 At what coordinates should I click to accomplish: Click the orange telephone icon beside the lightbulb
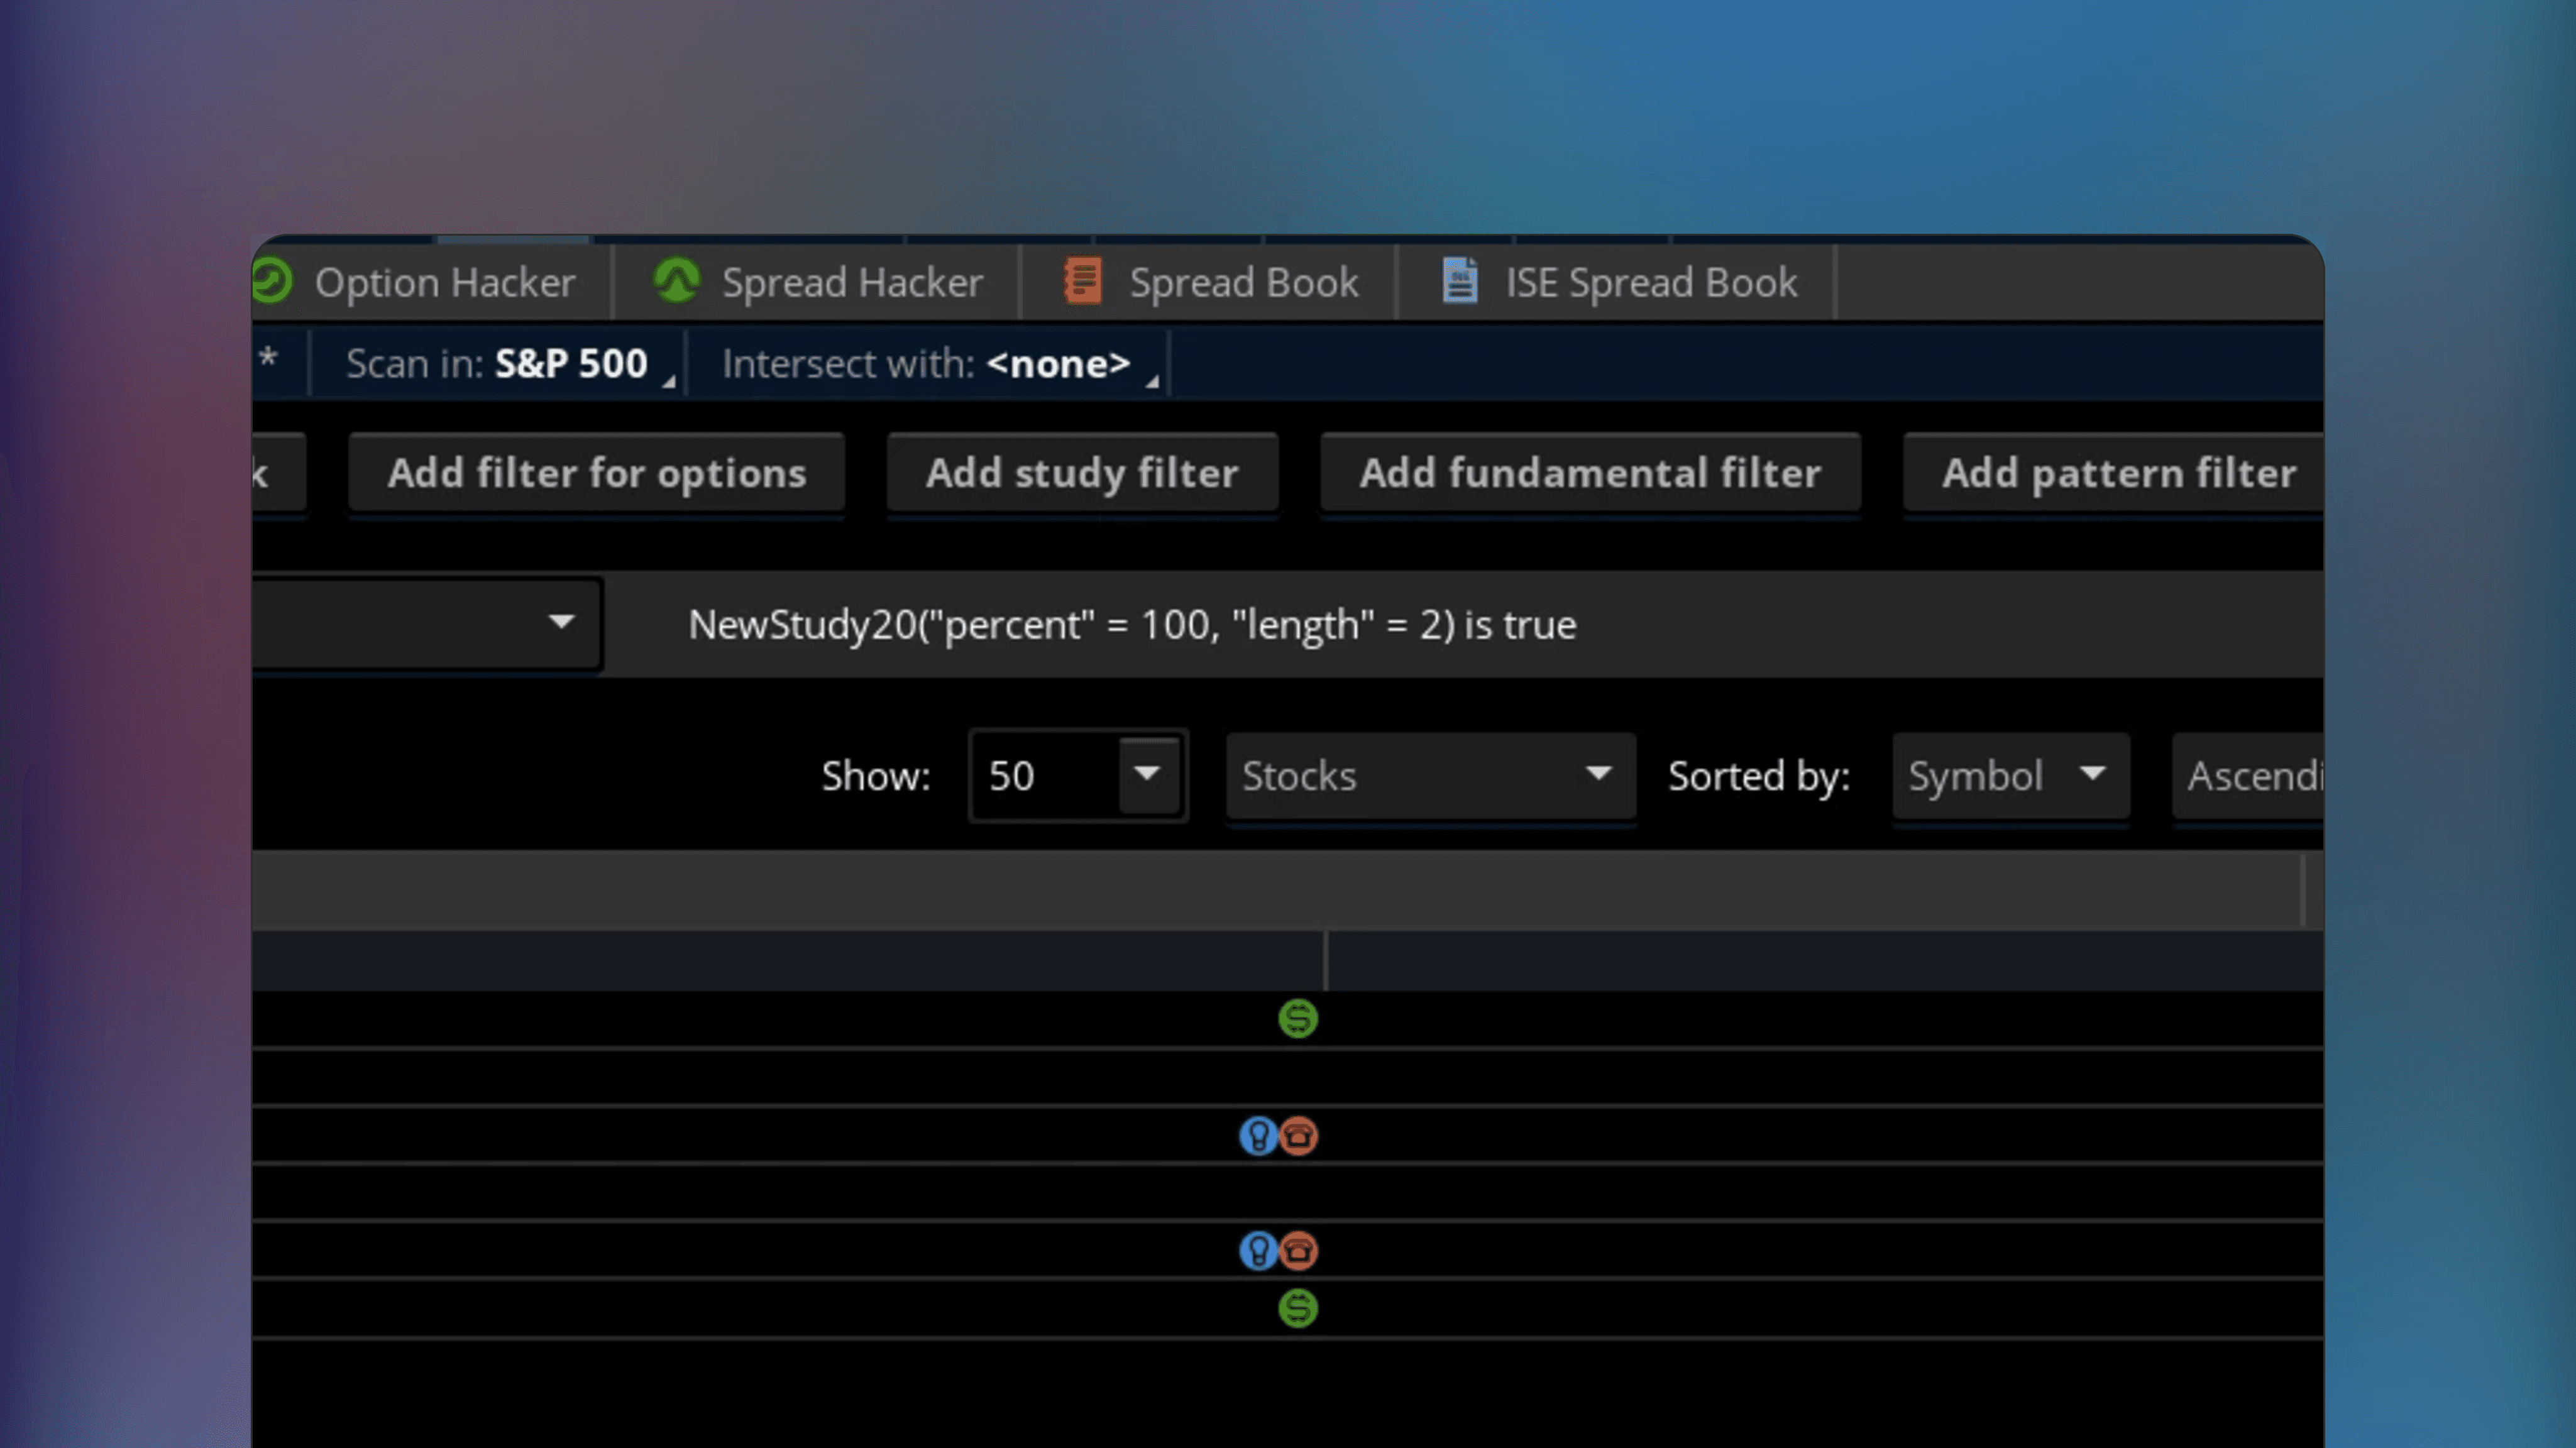click(1298, 1135)
